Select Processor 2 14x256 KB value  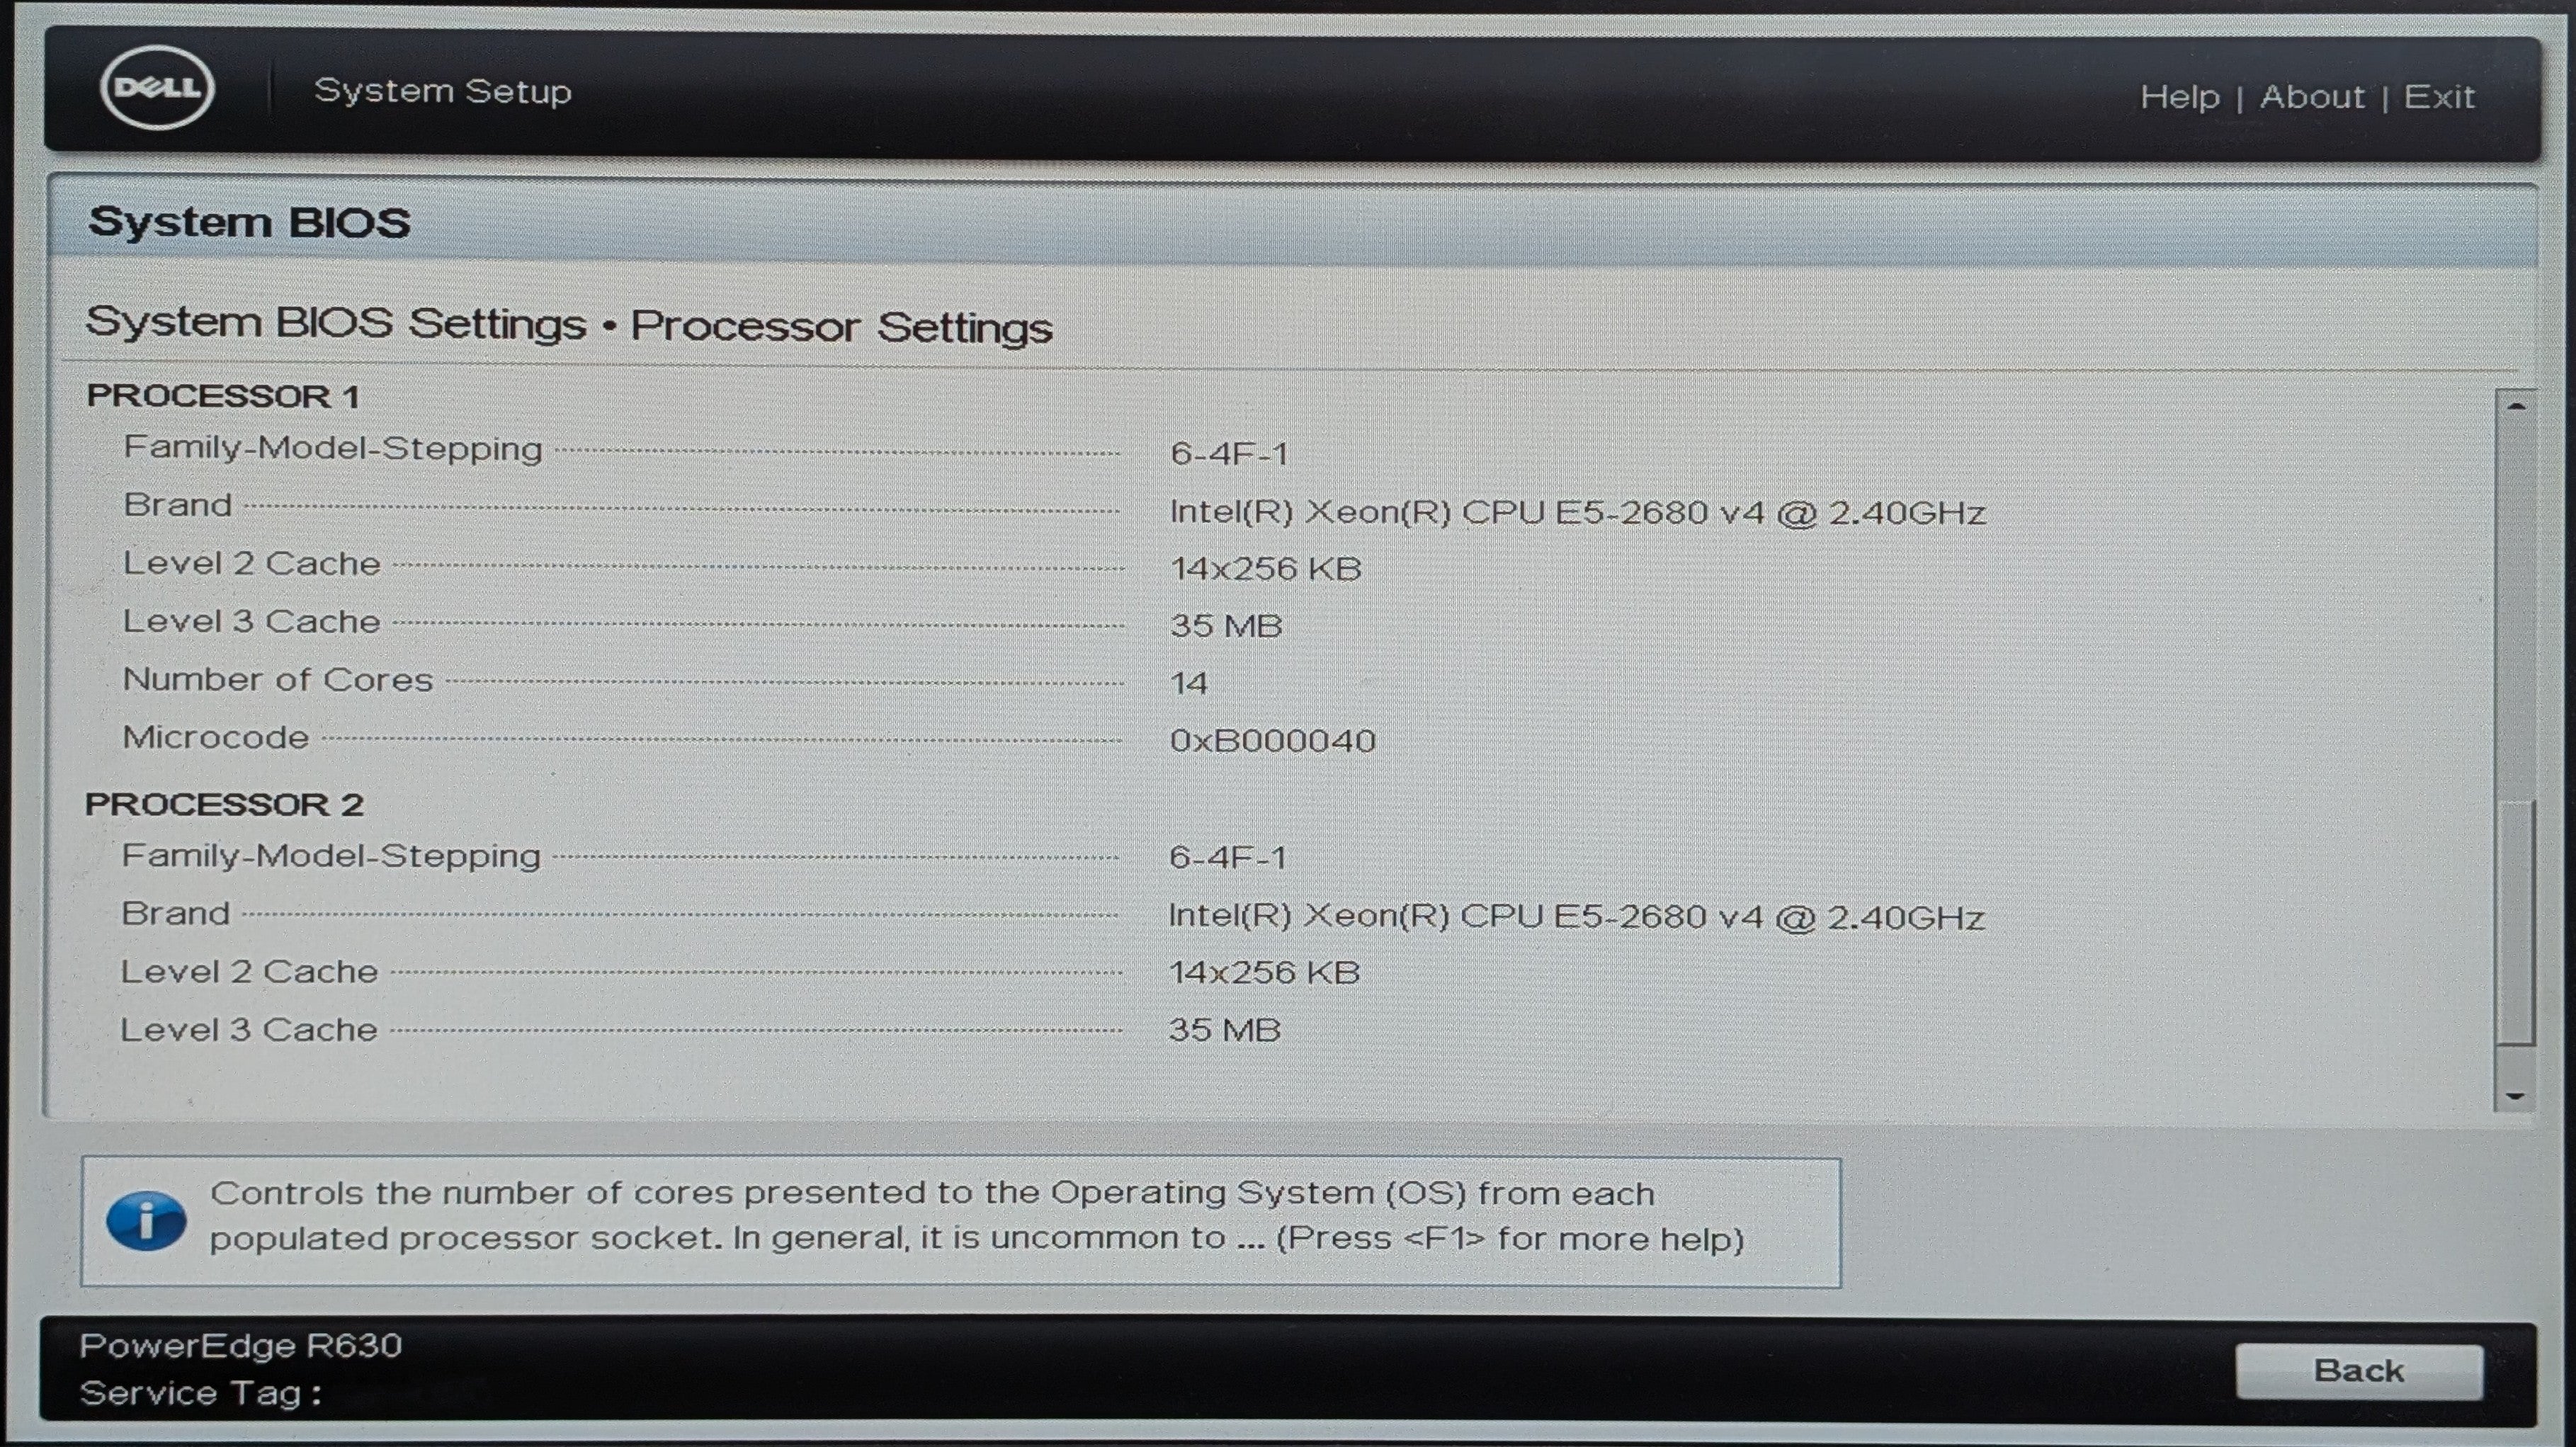[1264, 973]
